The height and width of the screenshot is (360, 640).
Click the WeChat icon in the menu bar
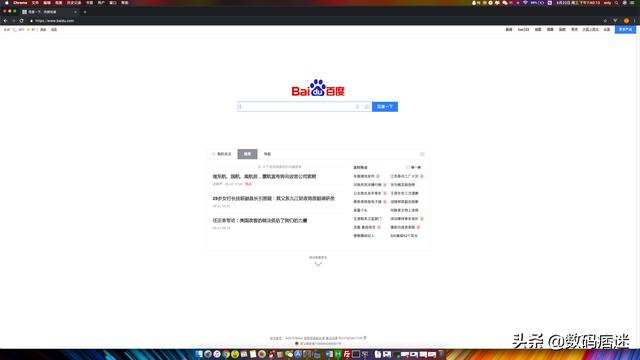[x=504, y=2]
